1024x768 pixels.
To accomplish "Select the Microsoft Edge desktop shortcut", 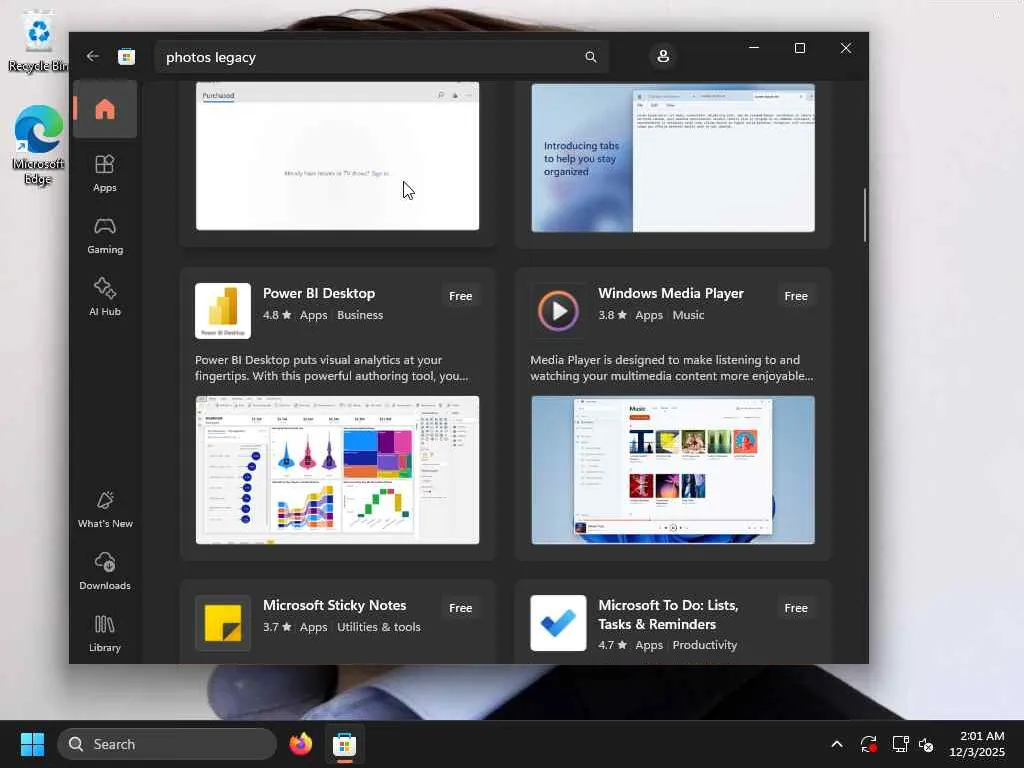I will (38, 145).
